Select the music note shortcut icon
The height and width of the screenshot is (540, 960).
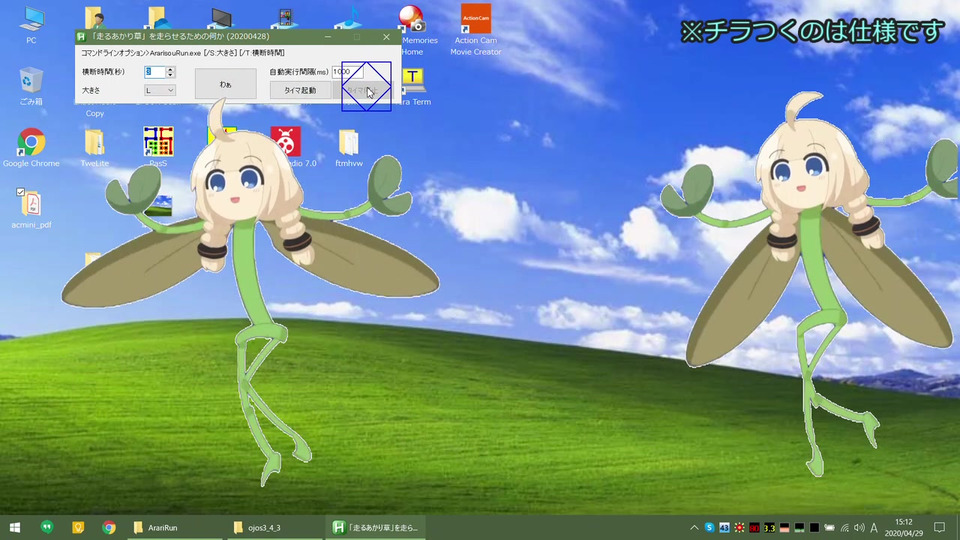348,17
